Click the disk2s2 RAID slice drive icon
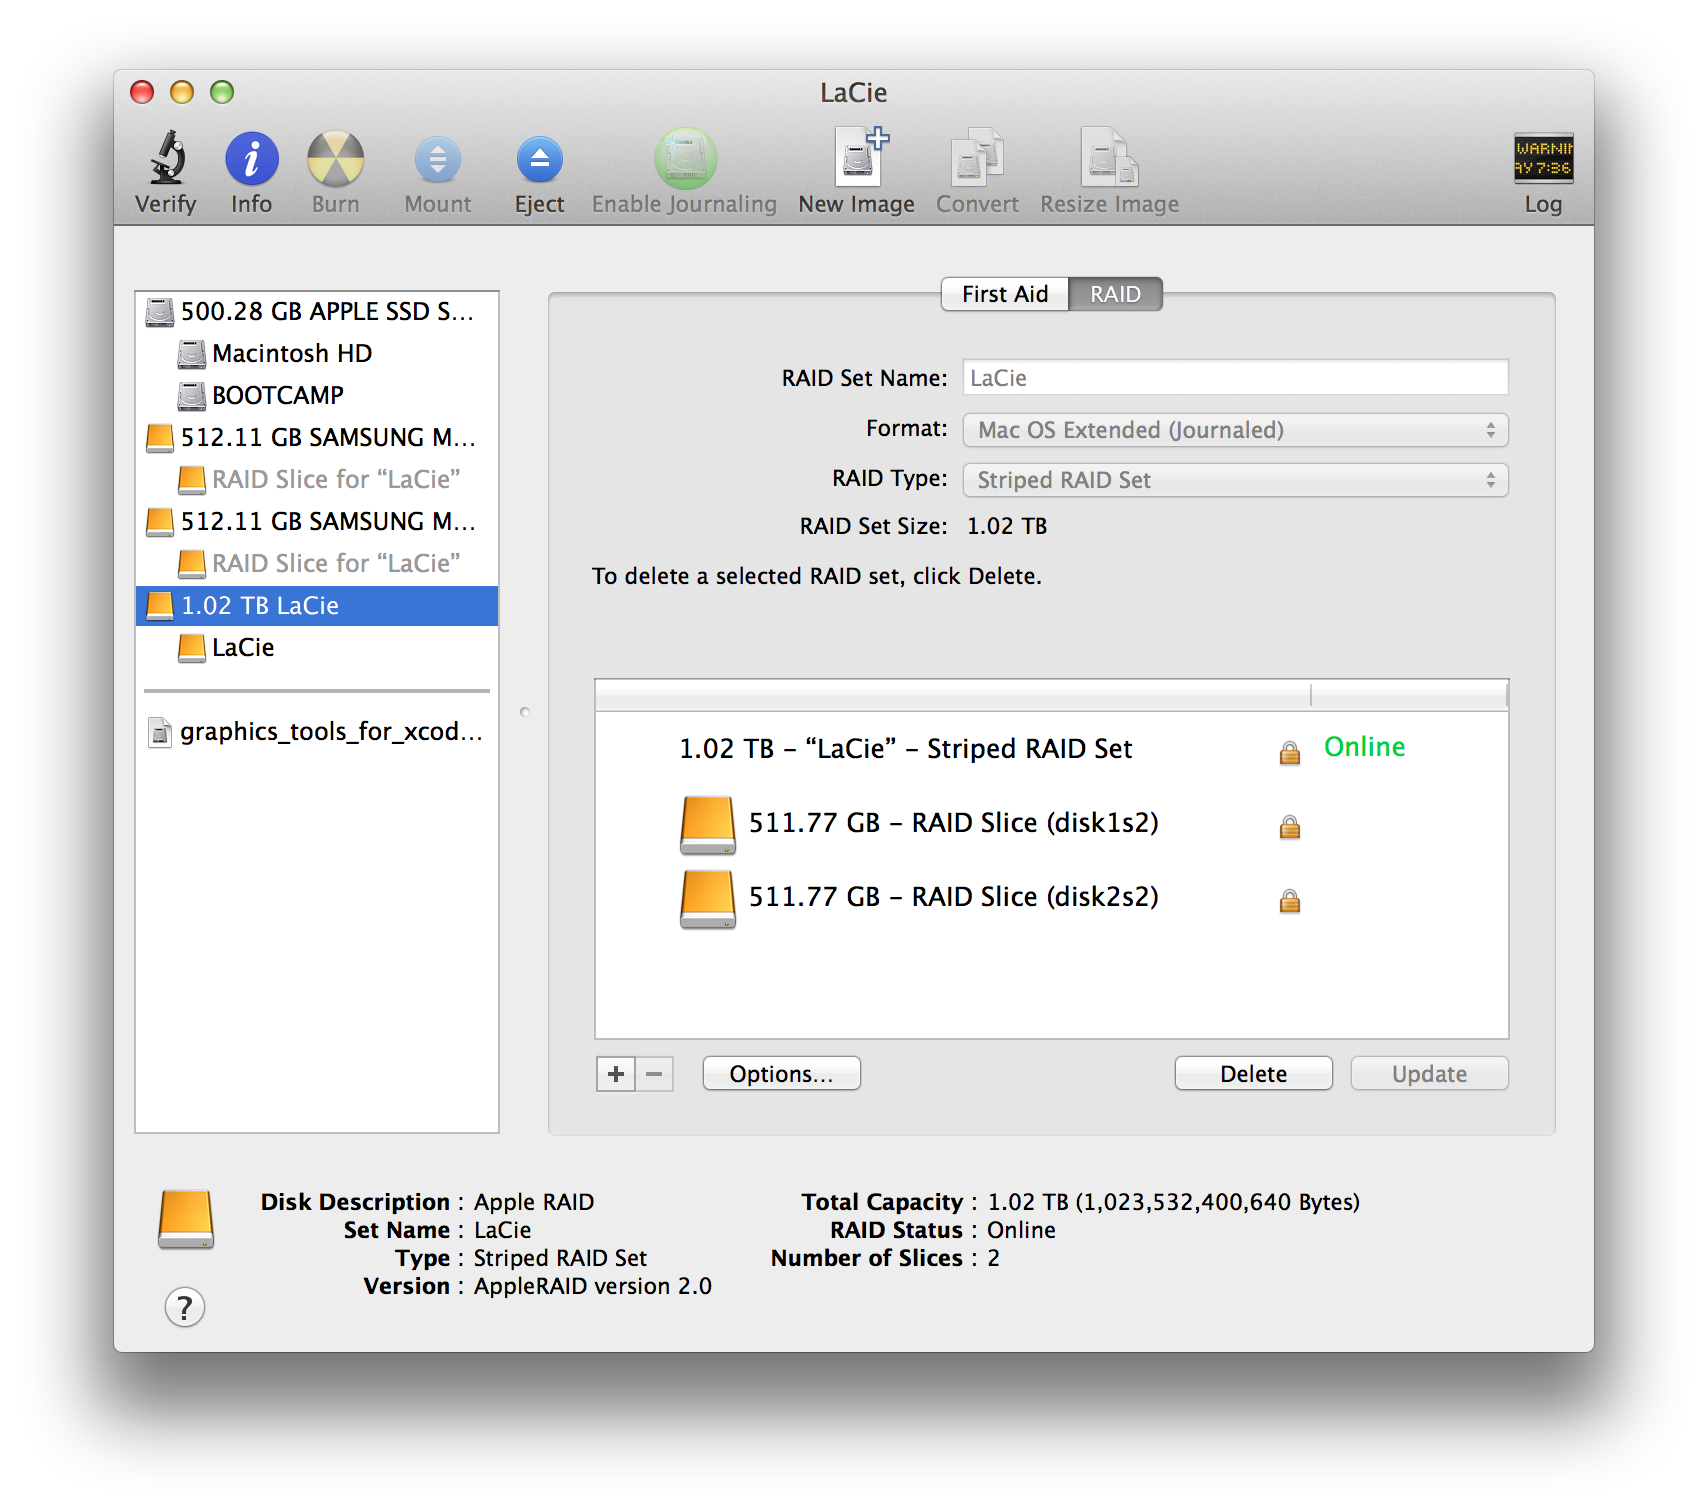 click(708, 899)
